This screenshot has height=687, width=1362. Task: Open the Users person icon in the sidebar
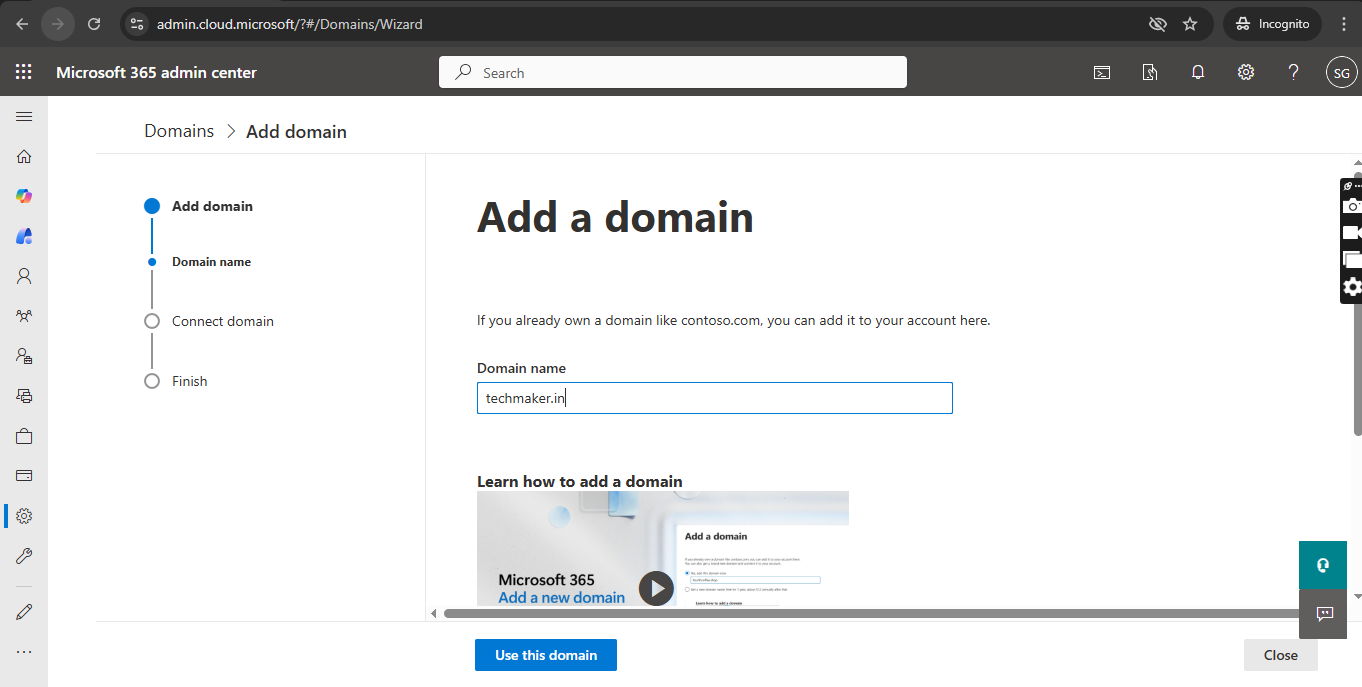pyautogui.click(x=24, y=276)
